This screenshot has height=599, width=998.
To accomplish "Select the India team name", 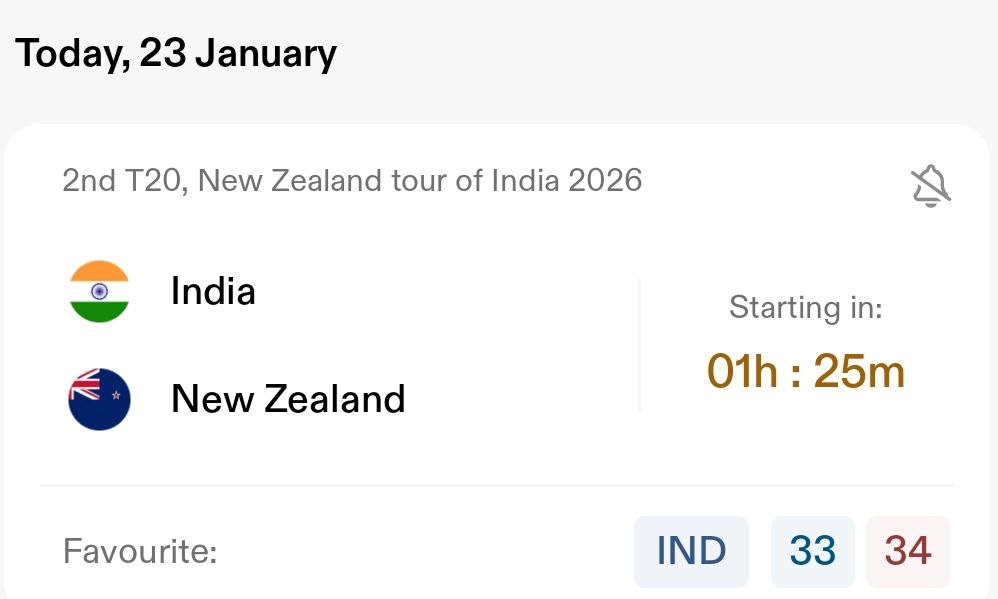I will [213, 291].
